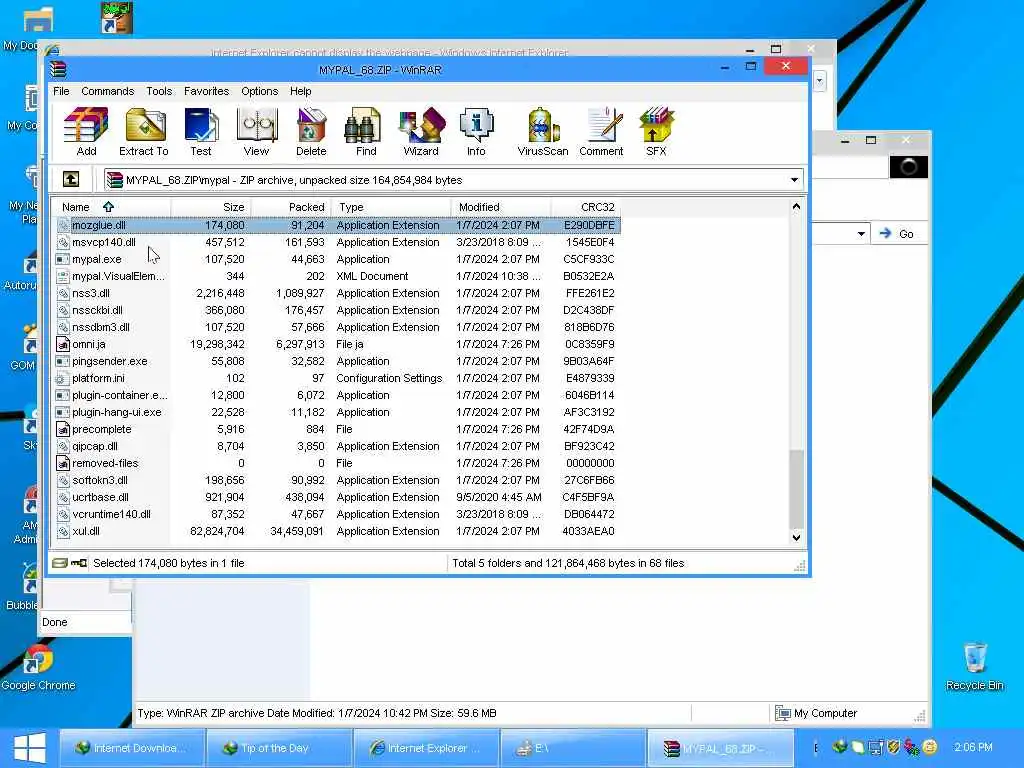Select the omni.ja file icon
Image resolution: width=1024 pixels, height=768 pixels.
pyautogui.click(x=63, y=344)
